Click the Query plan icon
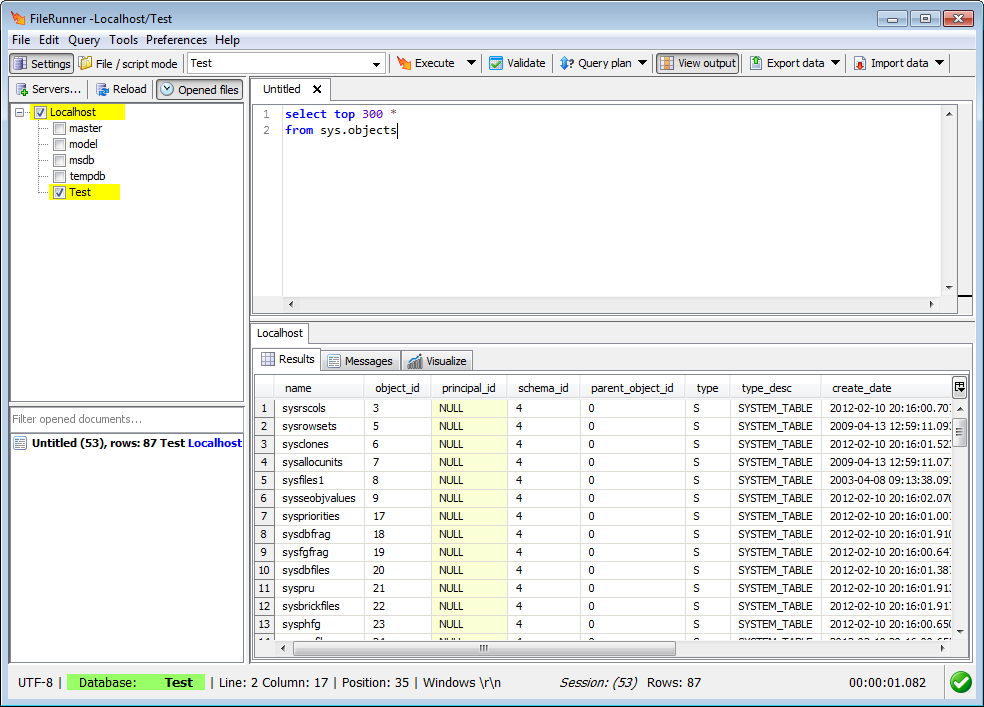 pyautogui.click(x=567, y=63)
